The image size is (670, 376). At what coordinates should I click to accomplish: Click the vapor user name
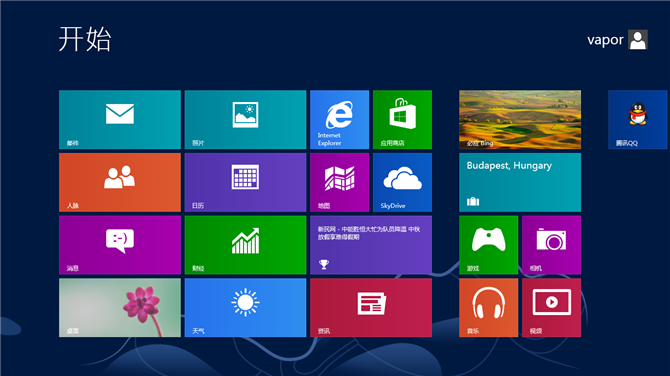click(605, 40)
